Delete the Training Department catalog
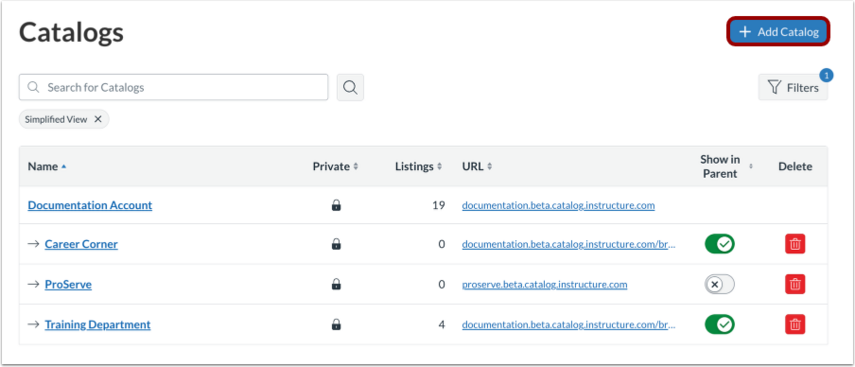The width and height of the screenshot is (855, 367). click(x=795, y=324)
